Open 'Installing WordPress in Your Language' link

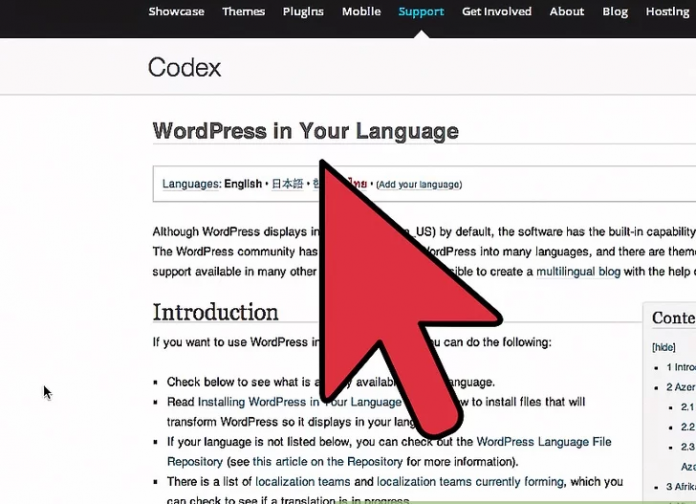pyautogui.click(x=298, y=402)
